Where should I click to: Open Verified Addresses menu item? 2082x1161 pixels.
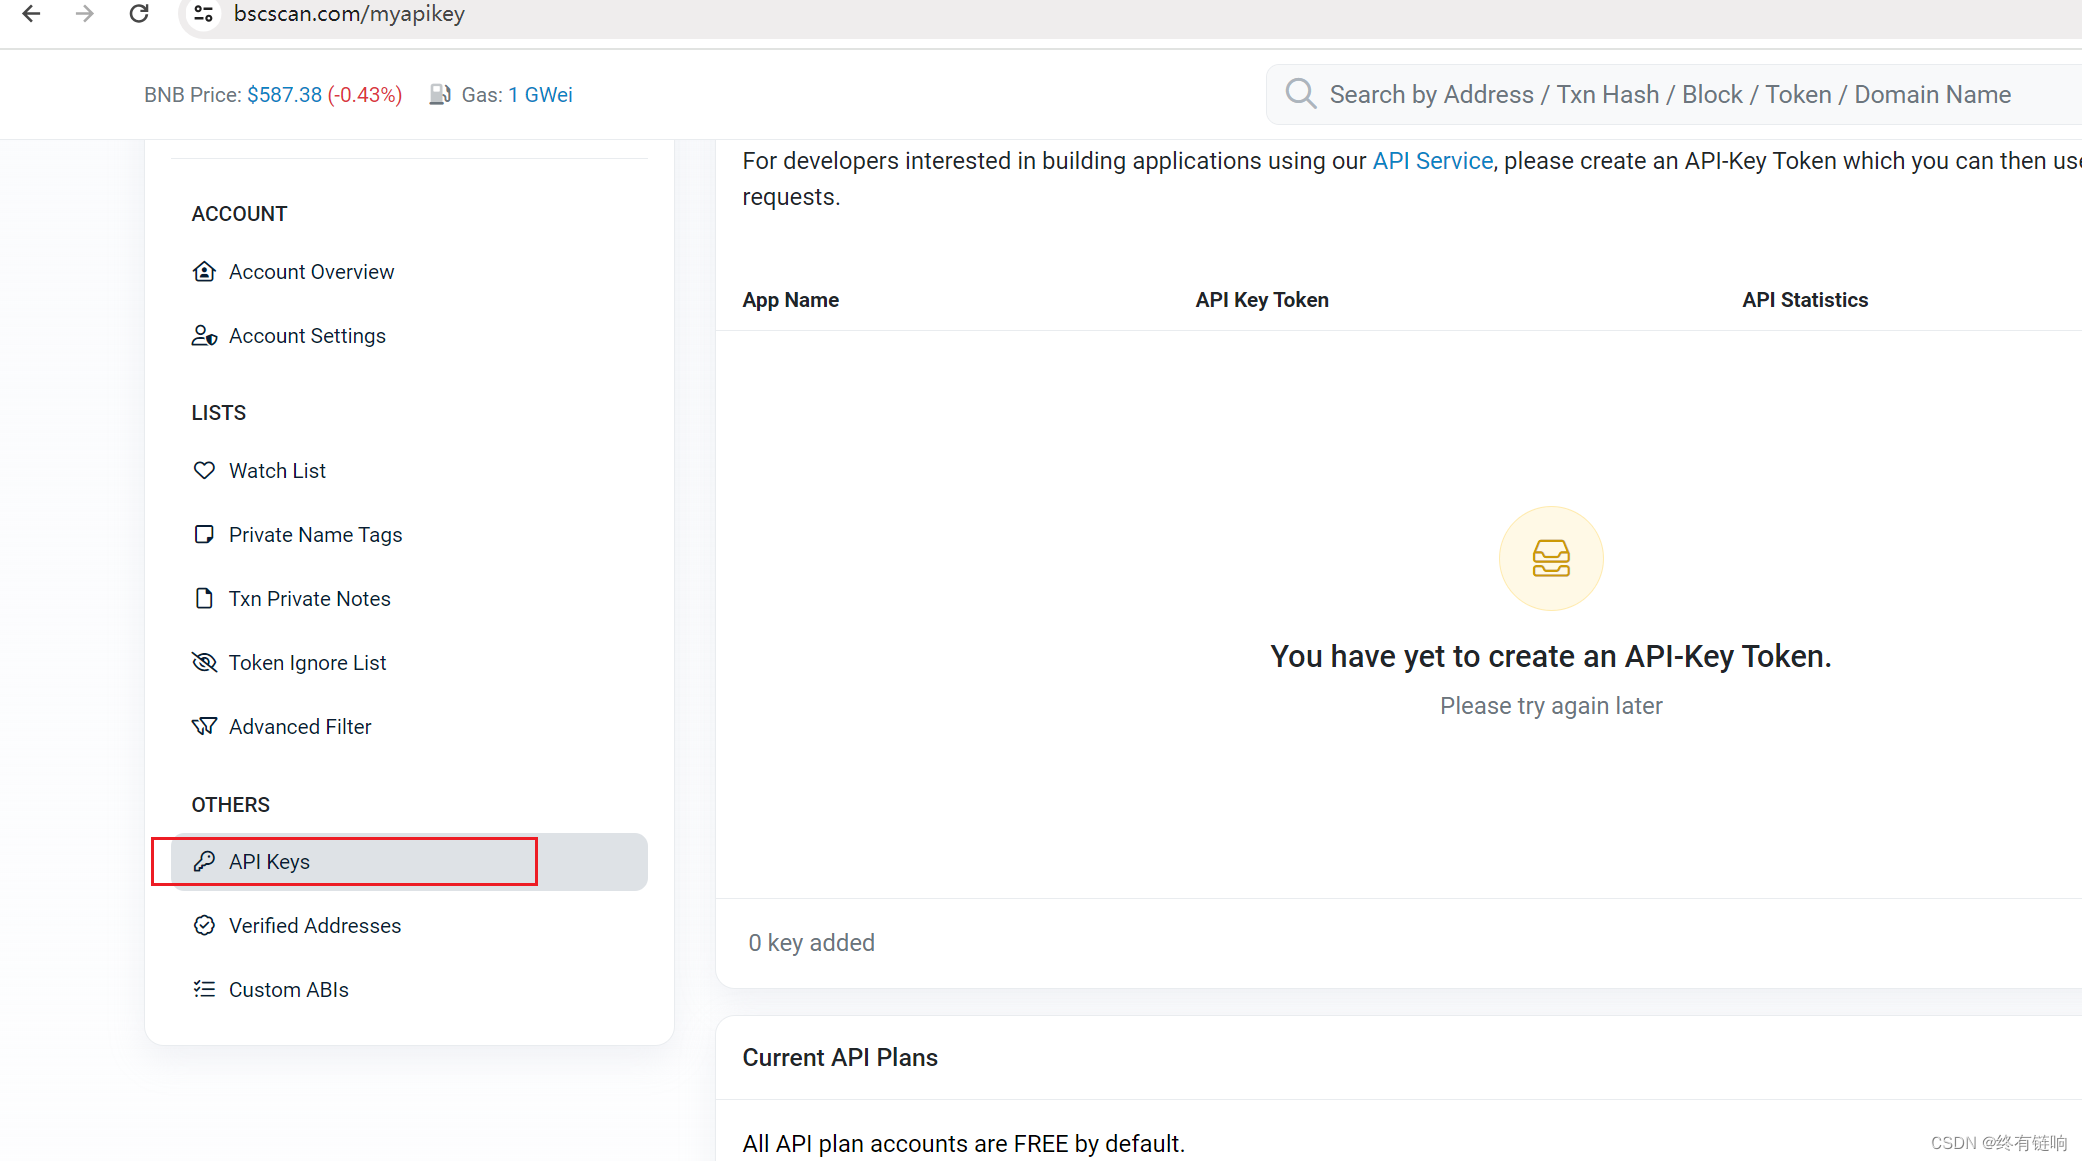click(314, 925)
